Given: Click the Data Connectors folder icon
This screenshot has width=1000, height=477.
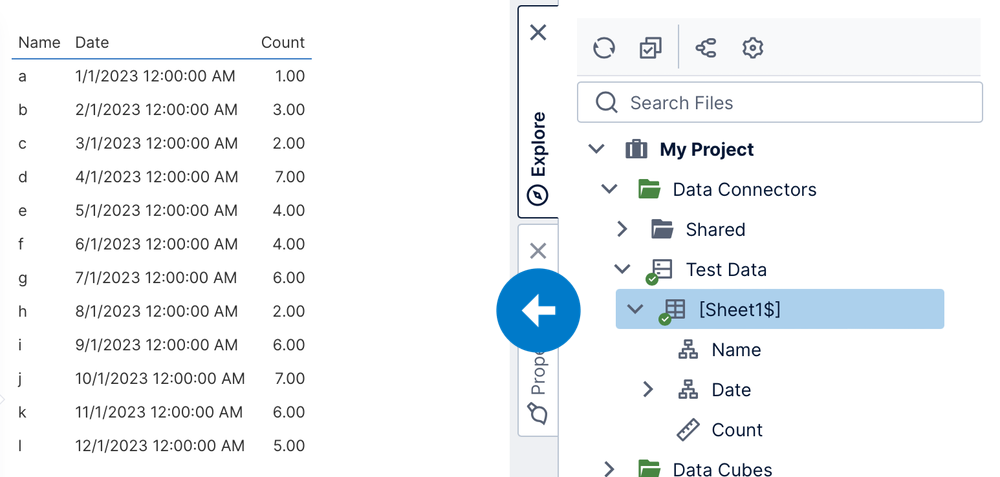Looking at the screenshot, I should [x=649, y=189].
